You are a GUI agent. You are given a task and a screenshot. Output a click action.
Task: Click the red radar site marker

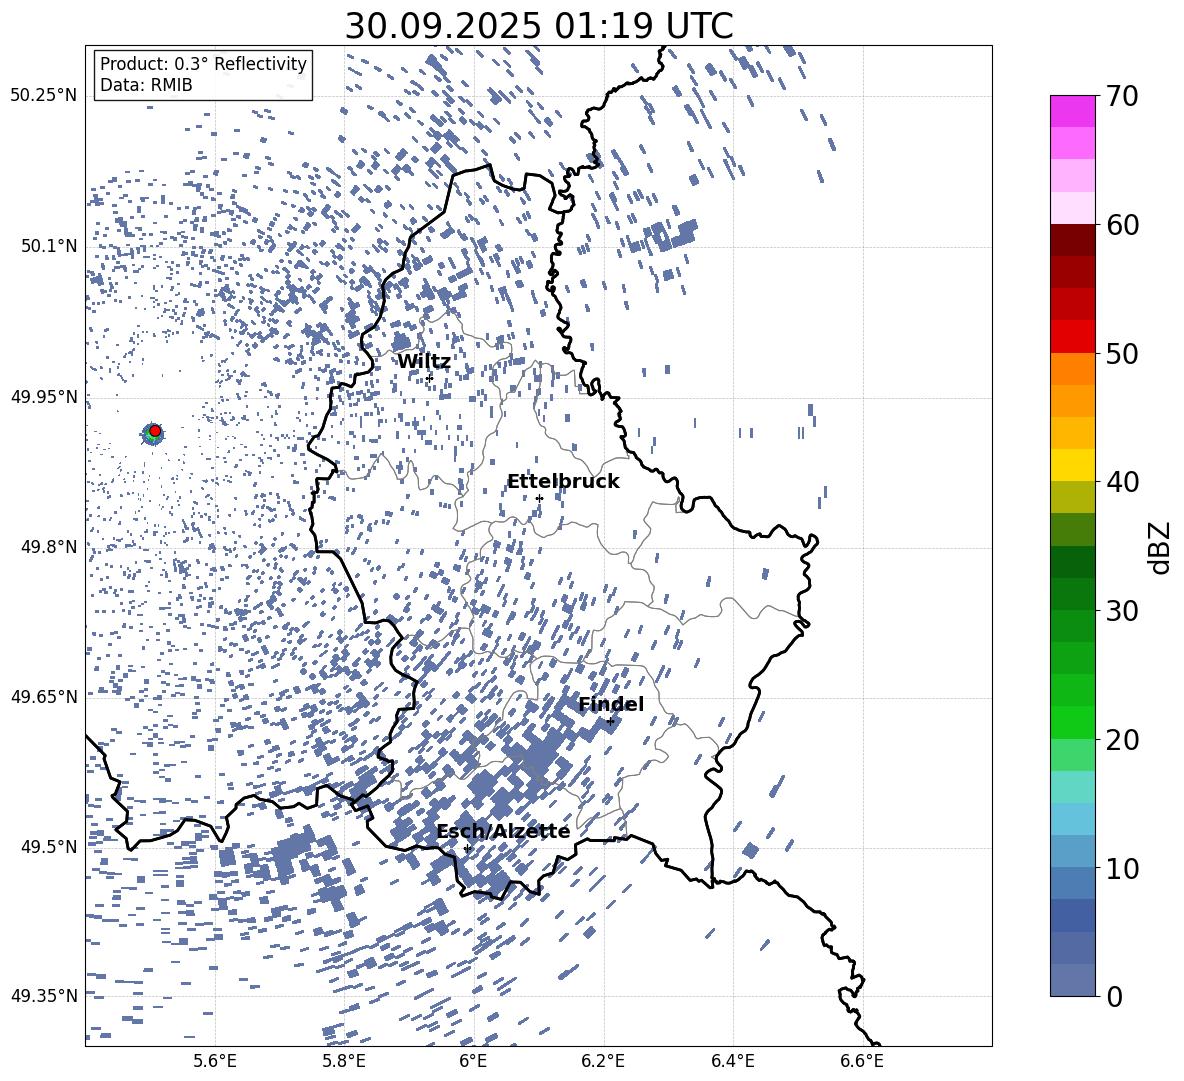[155, 431]
